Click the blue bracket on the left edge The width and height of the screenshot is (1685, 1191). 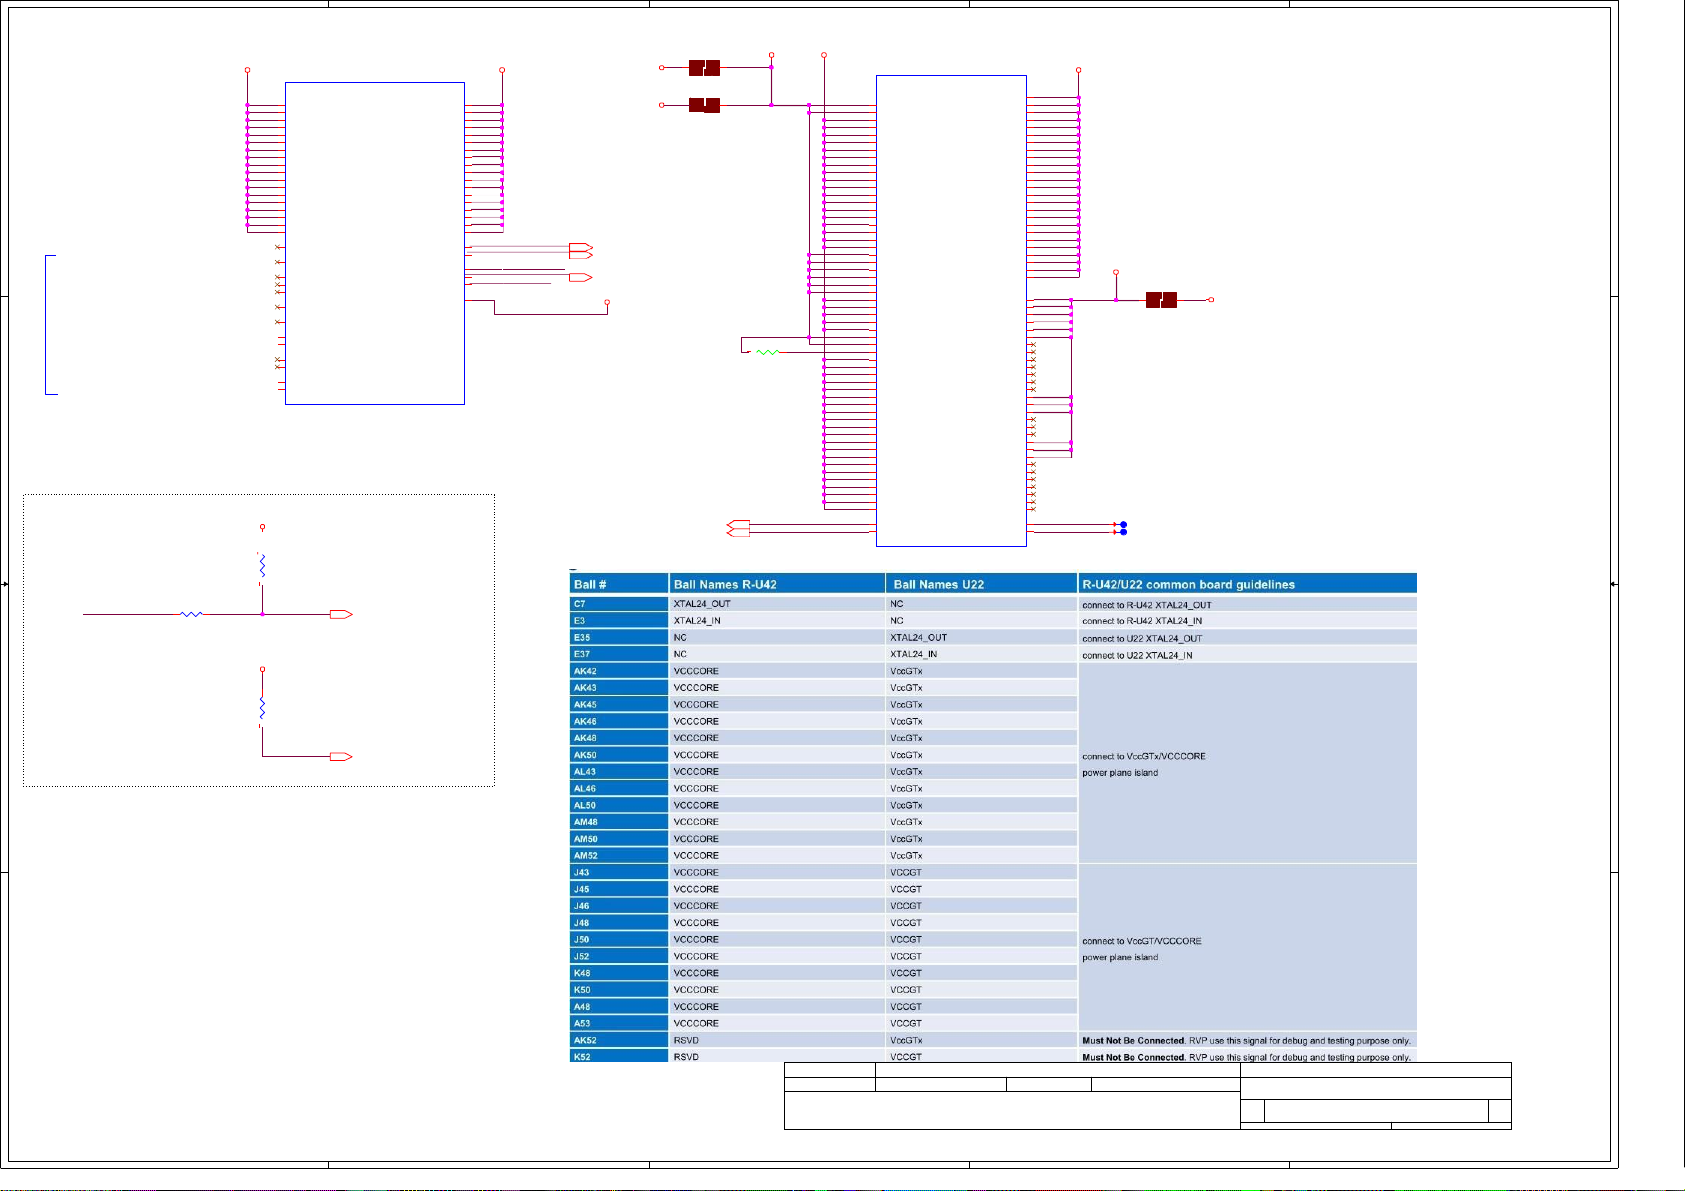tap(47, 325)
